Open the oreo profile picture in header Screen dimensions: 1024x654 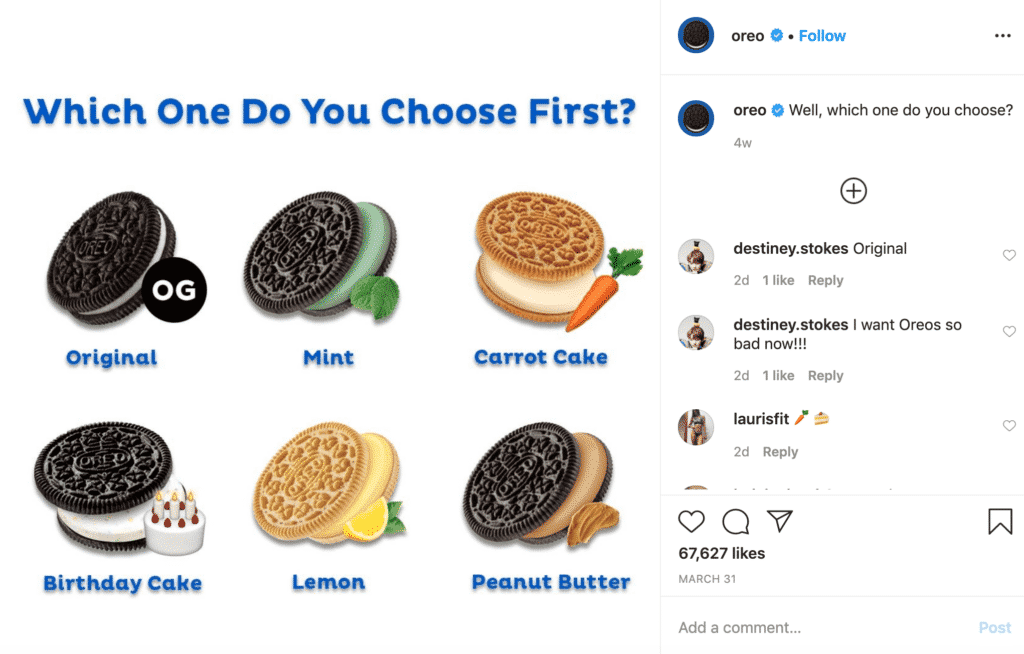(696, 35)
